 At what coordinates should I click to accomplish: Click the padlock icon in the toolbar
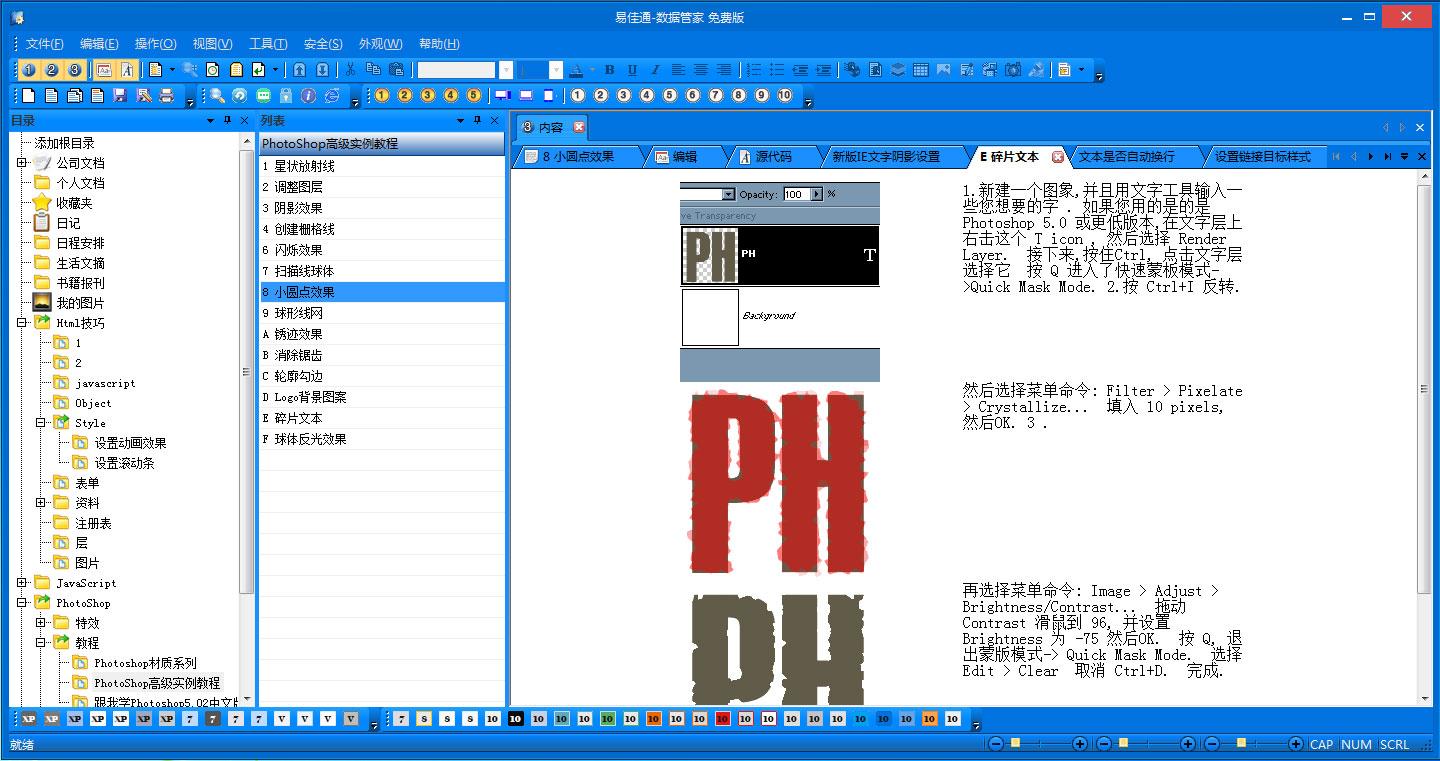286,96
